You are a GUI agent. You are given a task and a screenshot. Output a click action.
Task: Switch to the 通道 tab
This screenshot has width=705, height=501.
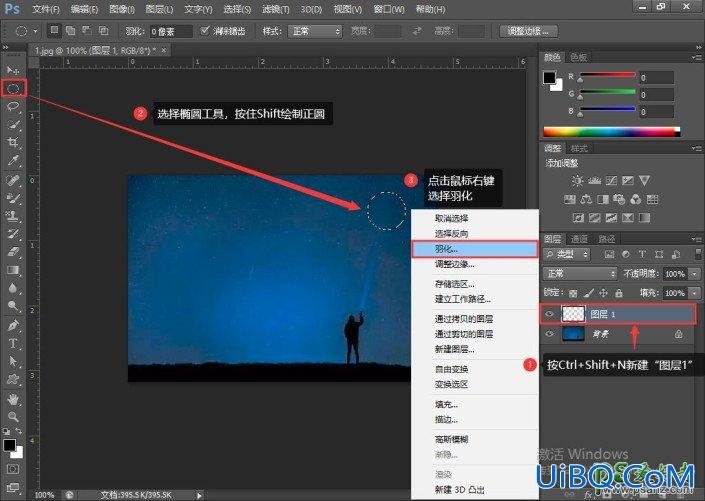pos(579,239)
